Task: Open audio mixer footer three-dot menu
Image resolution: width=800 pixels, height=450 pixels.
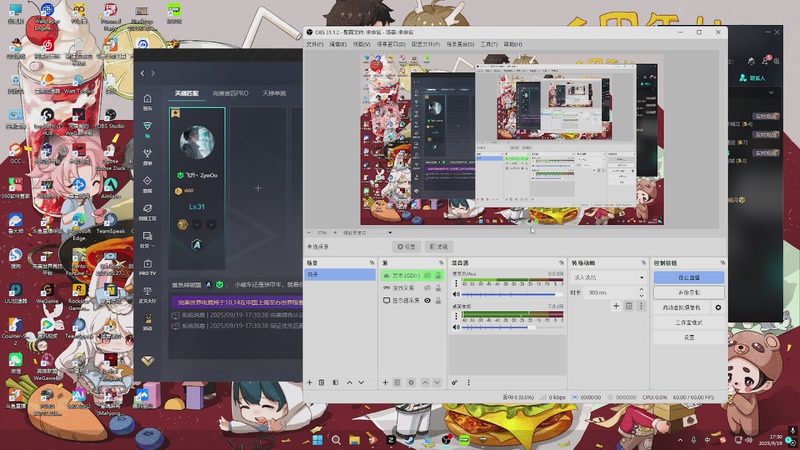Action: (468, 382)
